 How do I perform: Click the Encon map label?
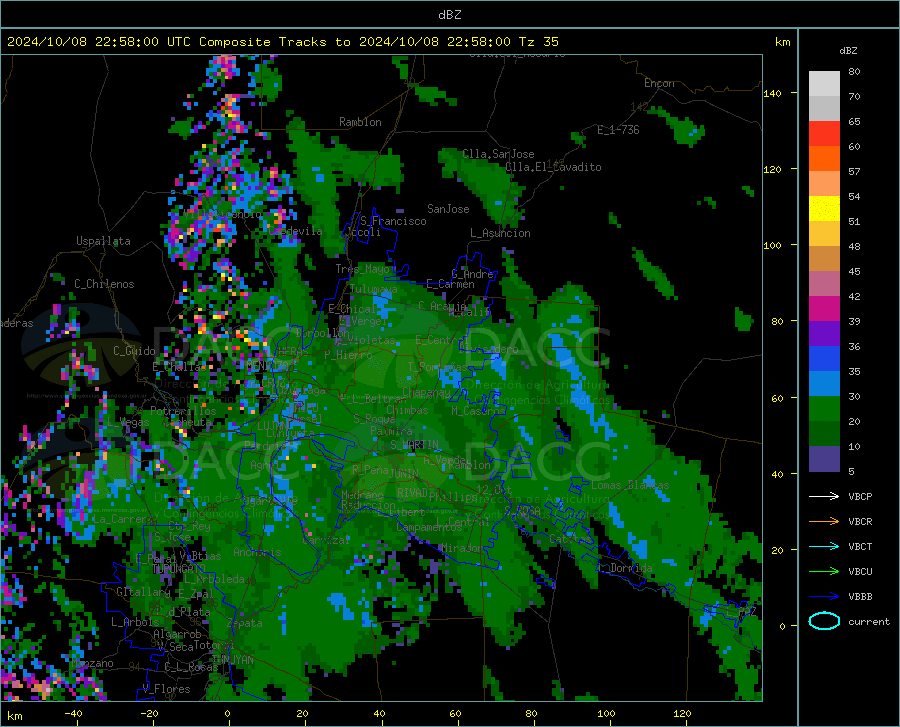(x=659, y=83)
